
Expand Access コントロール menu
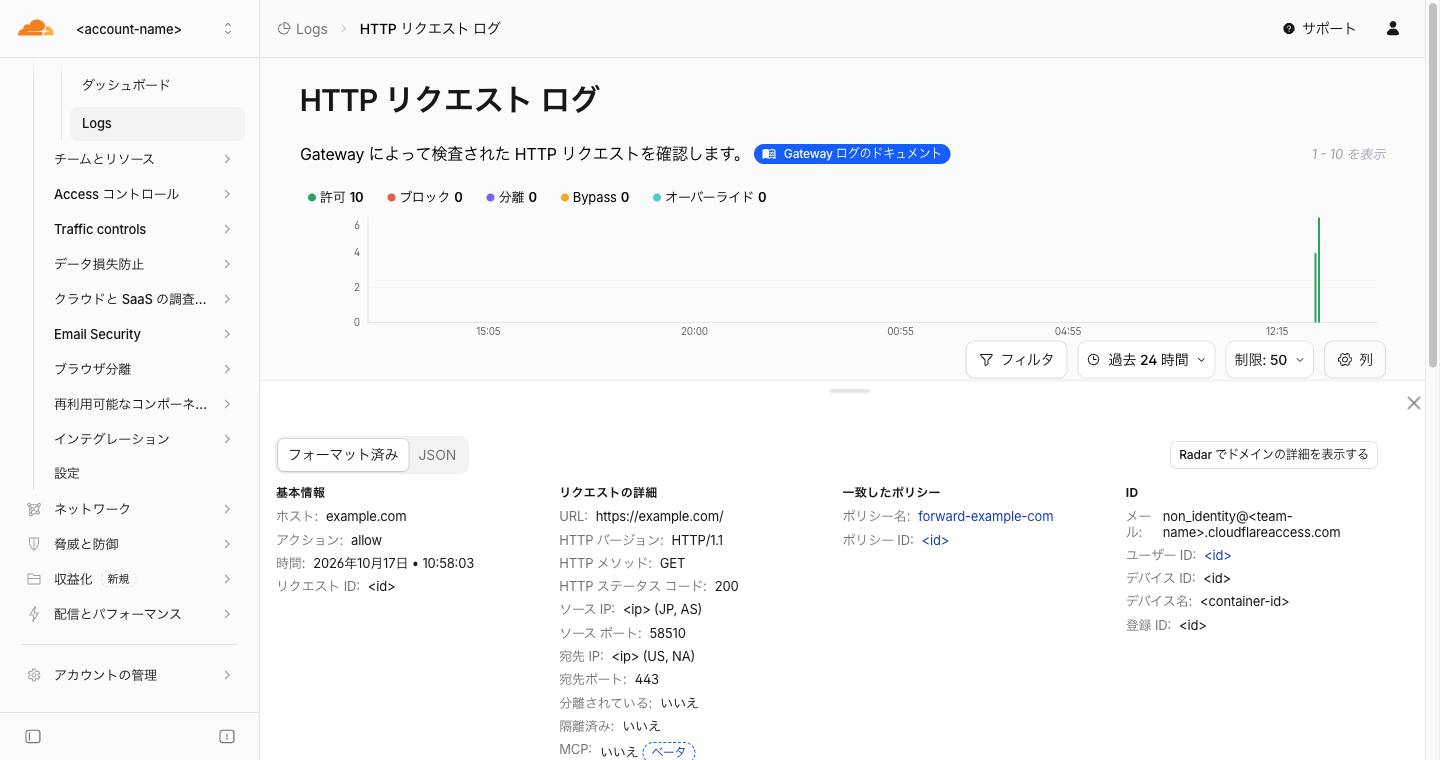pyautogui.click(x=144, y=194)
